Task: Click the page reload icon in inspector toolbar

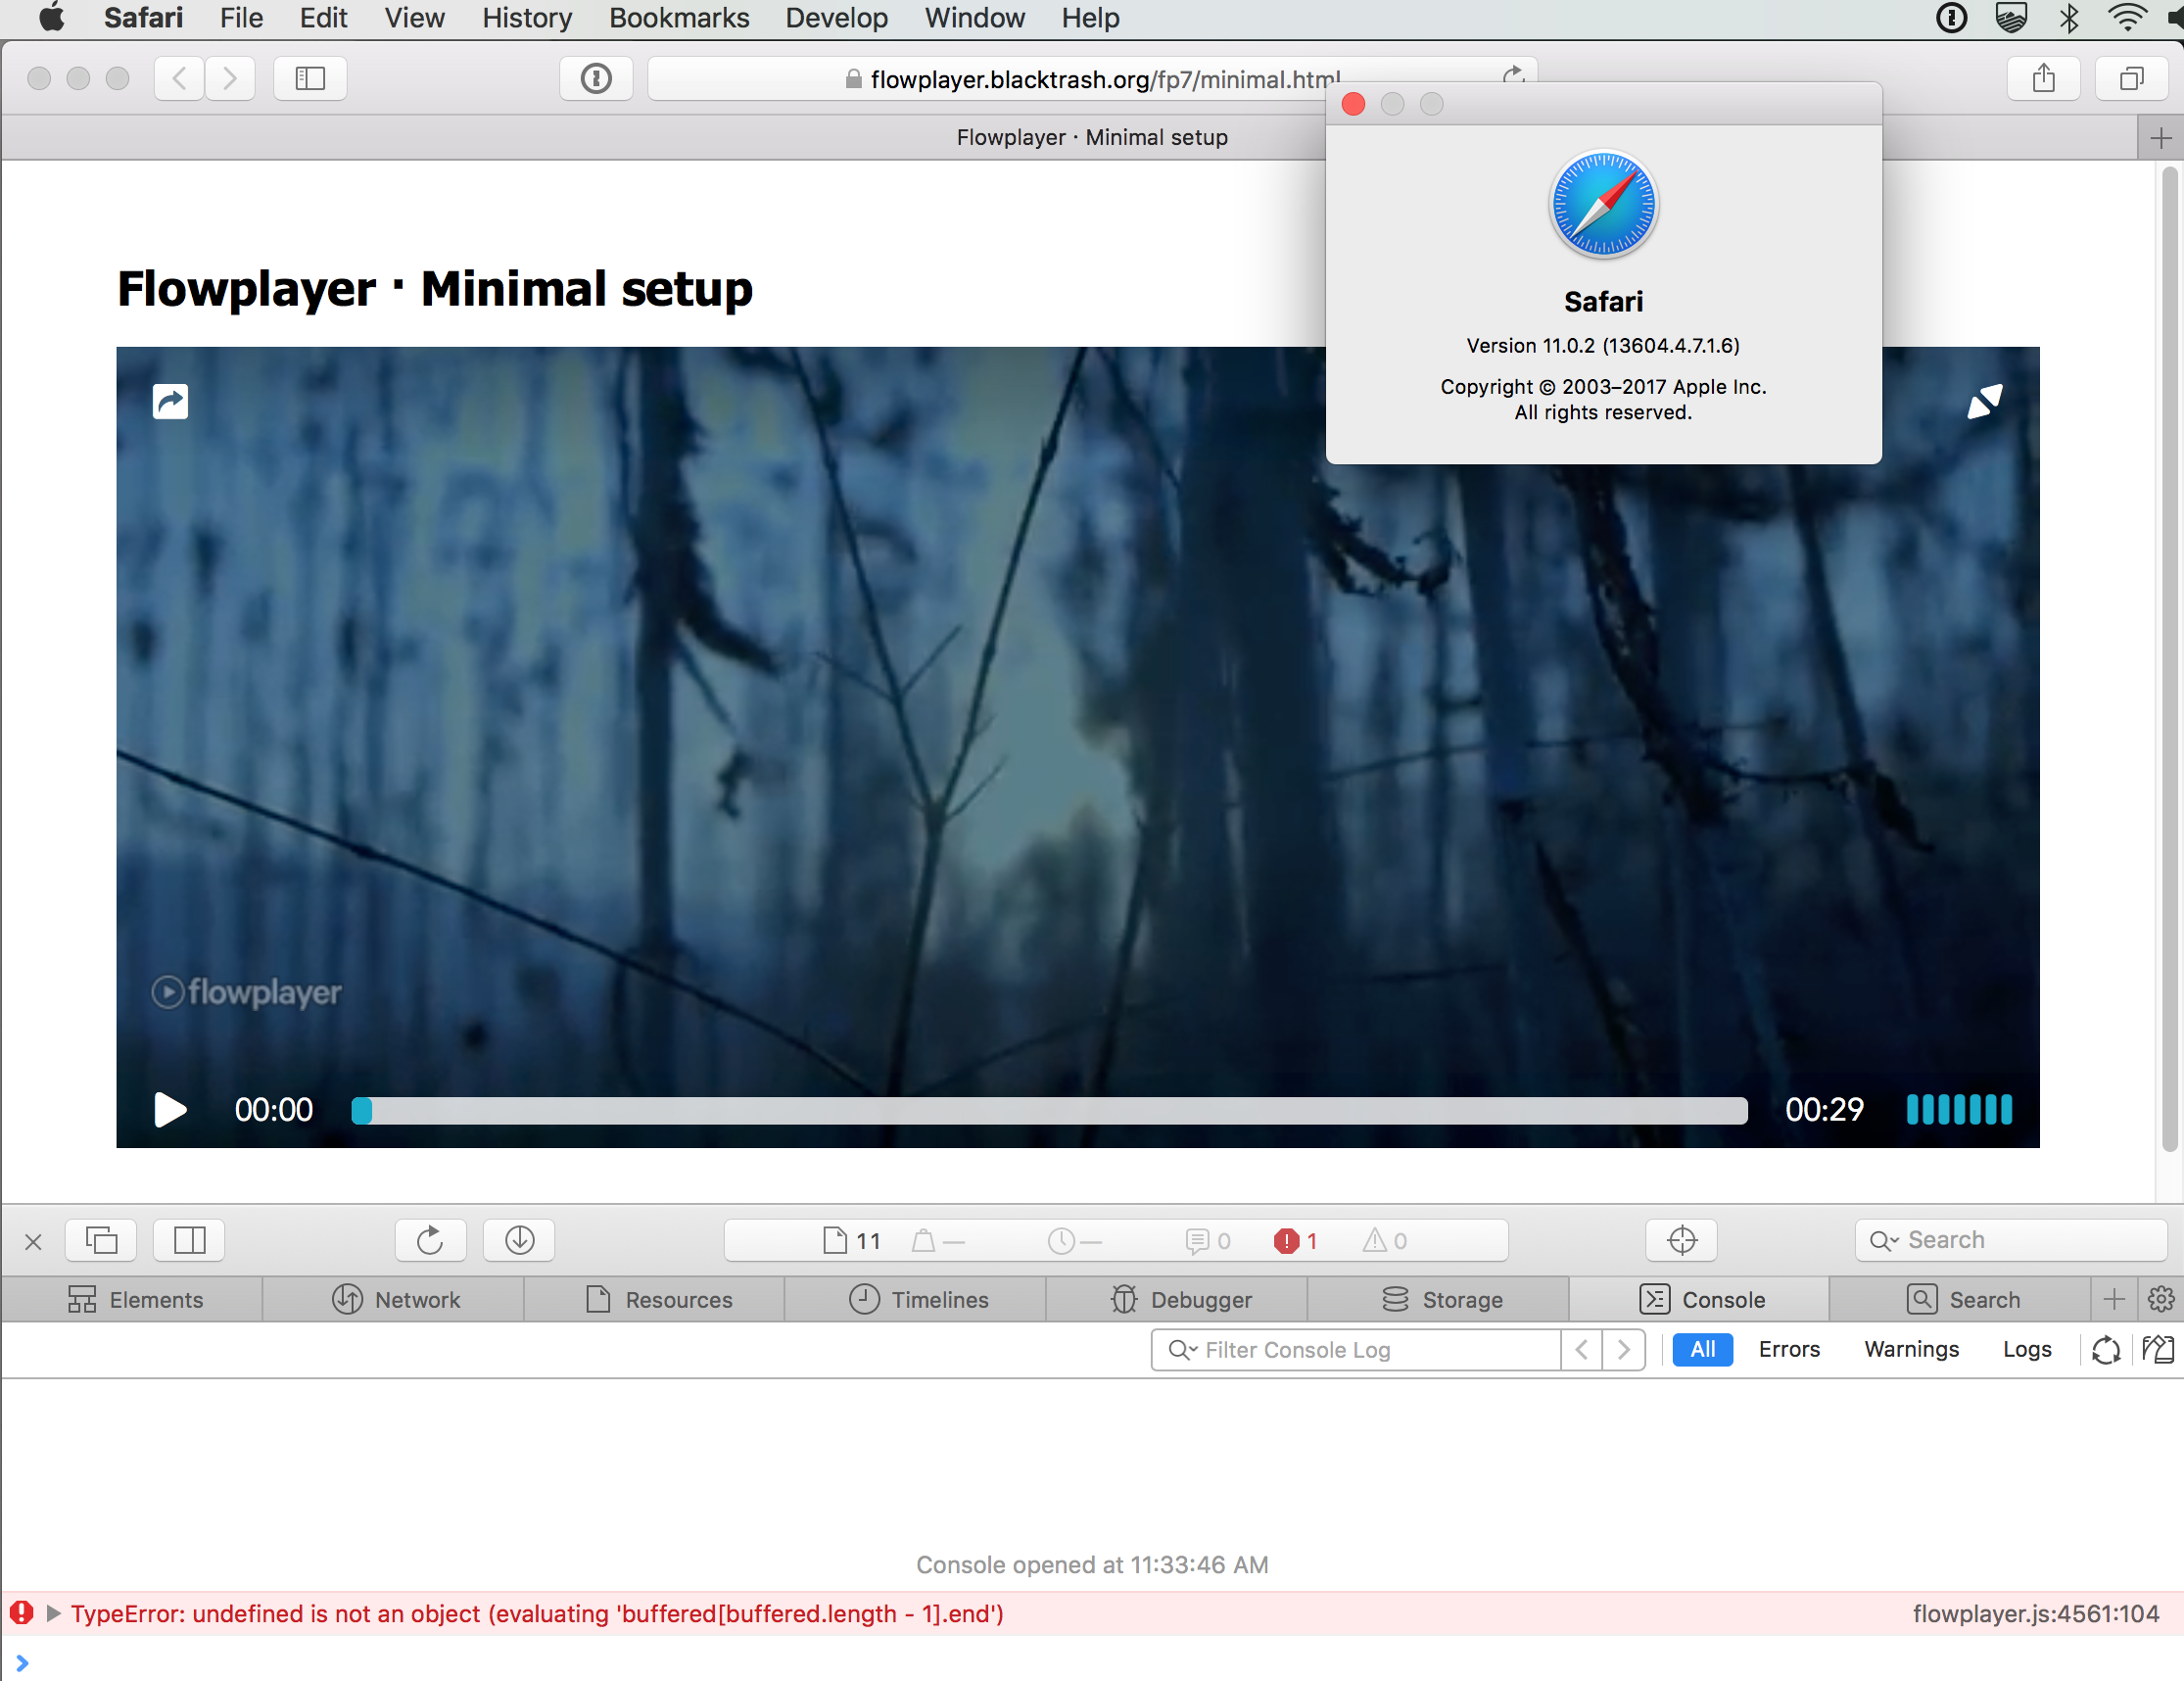Action: point(430,1240)
